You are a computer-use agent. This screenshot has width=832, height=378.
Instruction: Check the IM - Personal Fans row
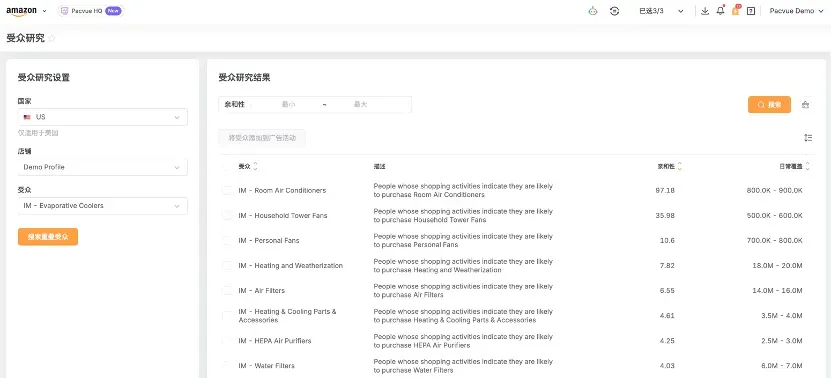(227, 240)
